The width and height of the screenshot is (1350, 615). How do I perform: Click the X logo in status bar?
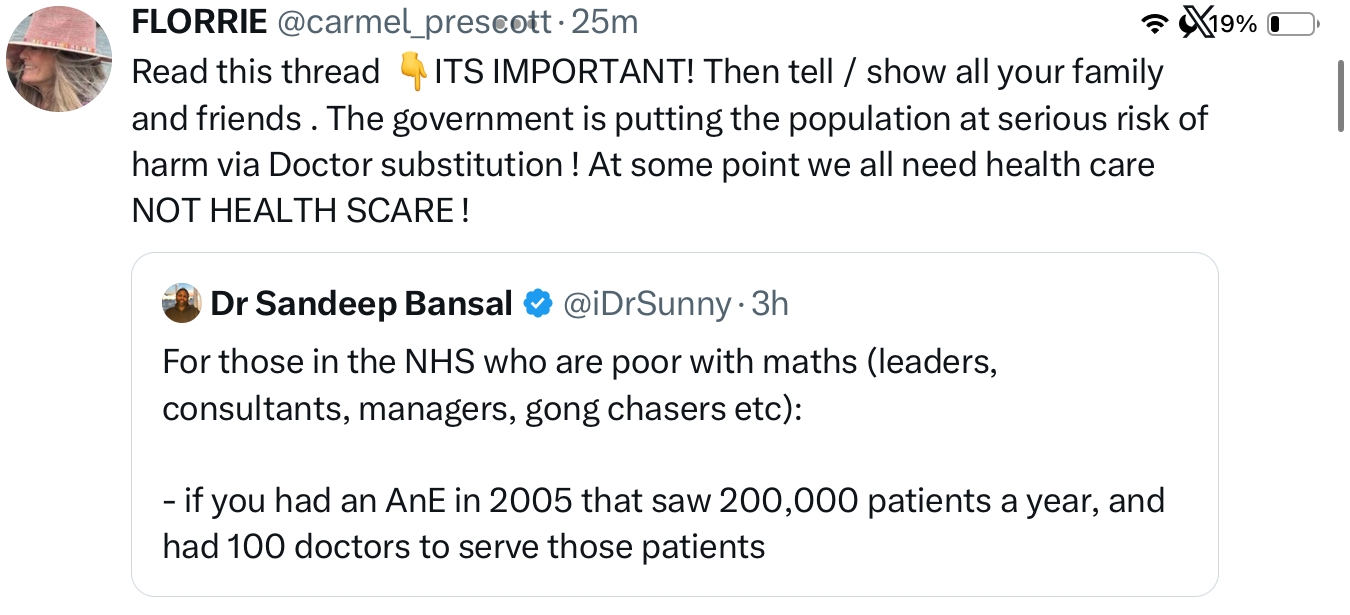coord(1190,23)
